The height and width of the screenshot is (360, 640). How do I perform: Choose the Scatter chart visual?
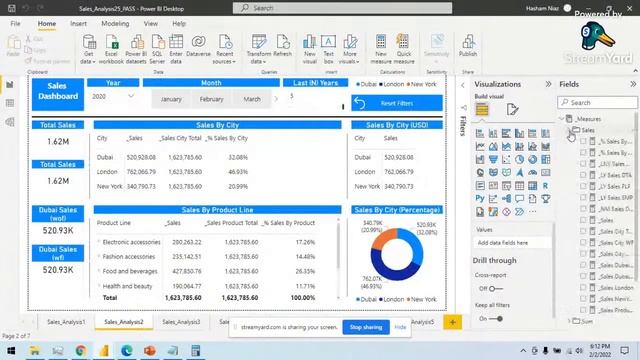[x=506, y=160]
